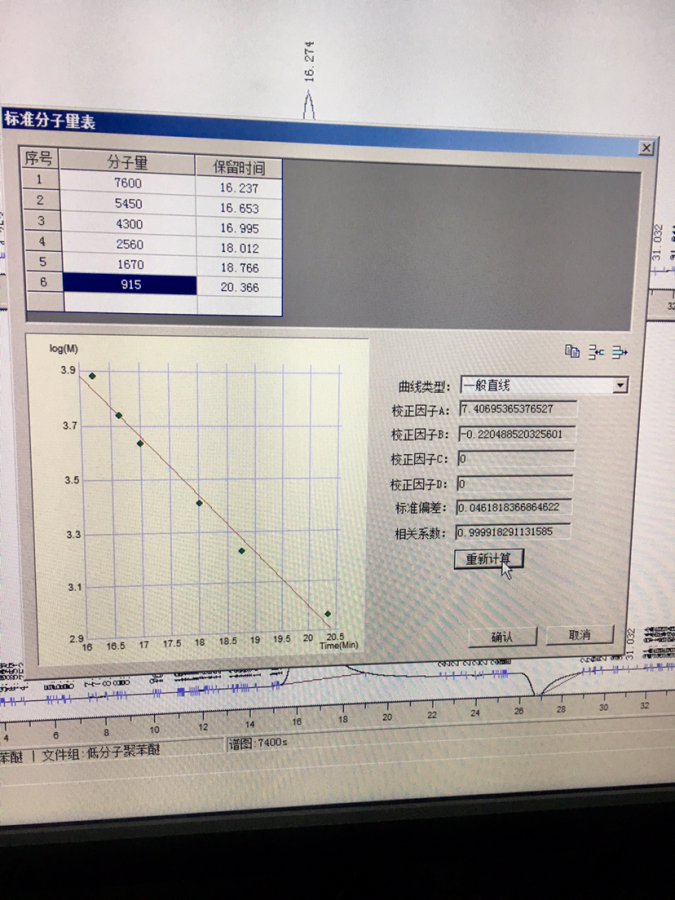This screenshot has height=900, width=675.
Task: Click the 校正因子C value field
Action: point(516,459)
